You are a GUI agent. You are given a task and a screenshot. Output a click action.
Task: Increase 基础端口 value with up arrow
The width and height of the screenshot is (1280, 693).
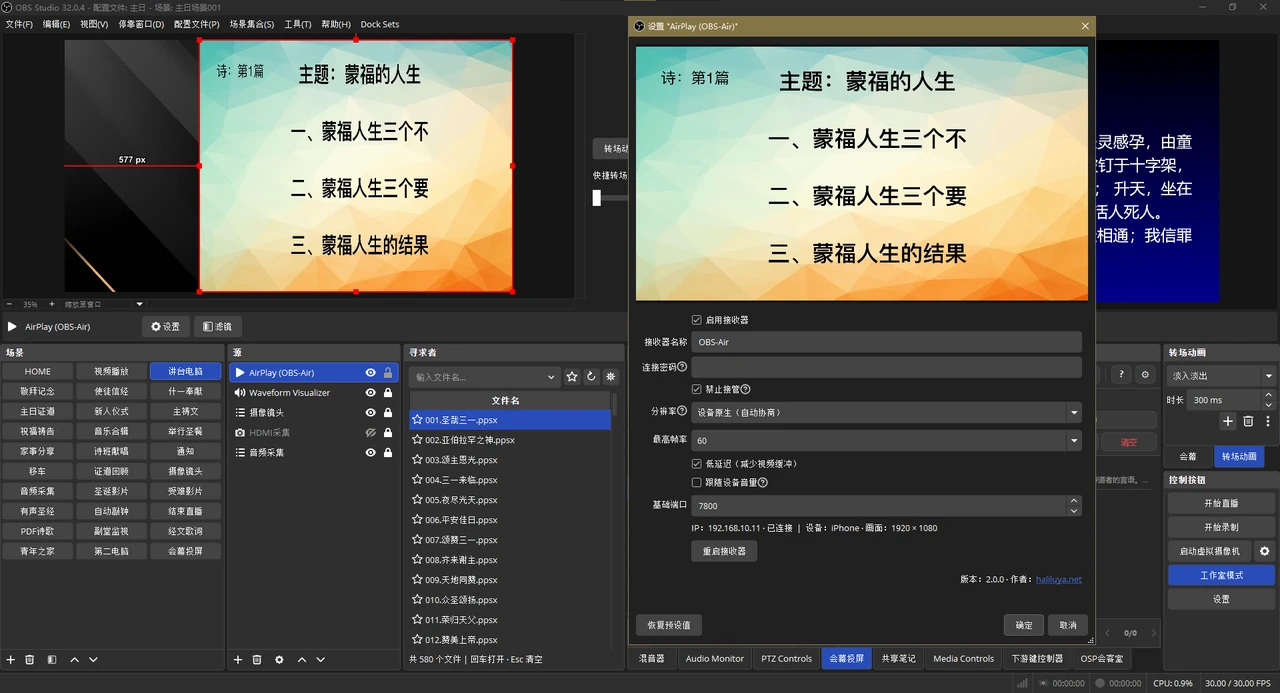click(x=1074, y=501)
